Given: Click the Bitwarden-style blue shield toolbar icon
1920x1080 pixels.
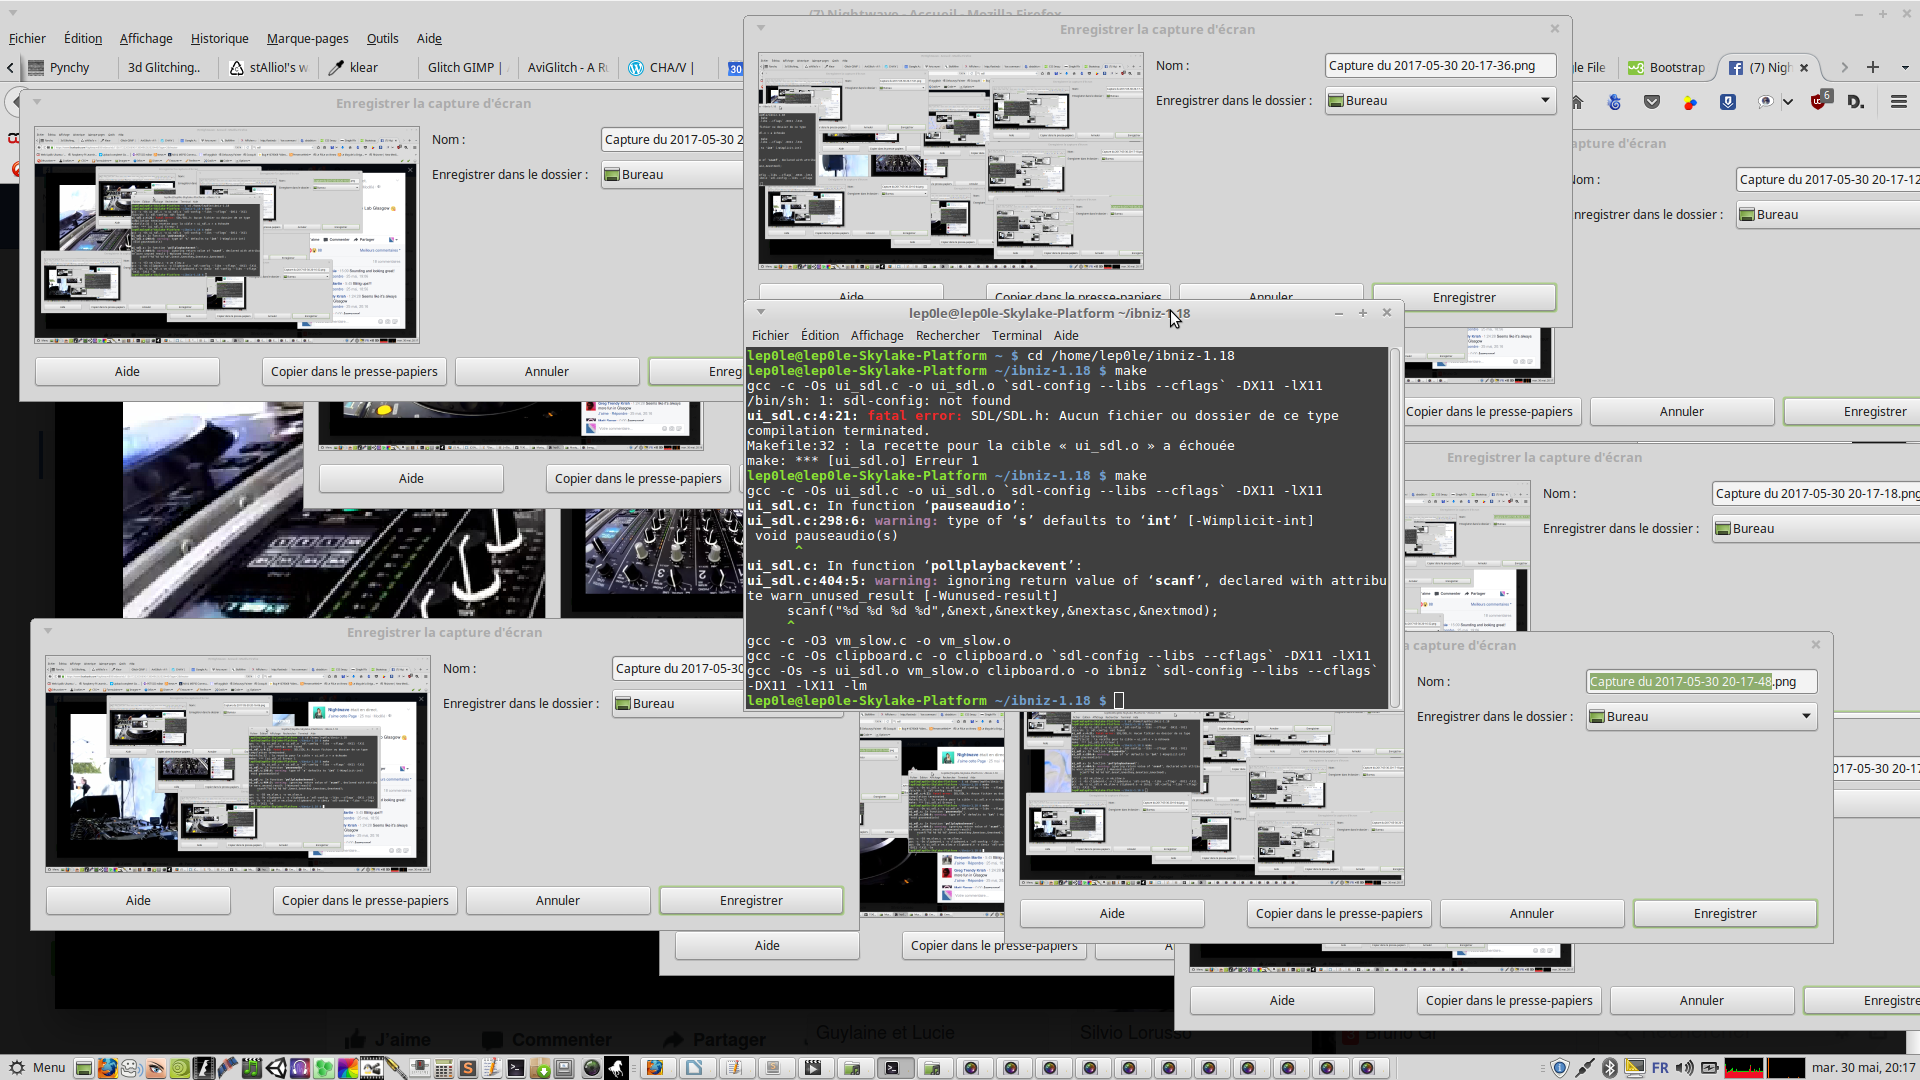Looking at the screenshot, I should 1727,102.
